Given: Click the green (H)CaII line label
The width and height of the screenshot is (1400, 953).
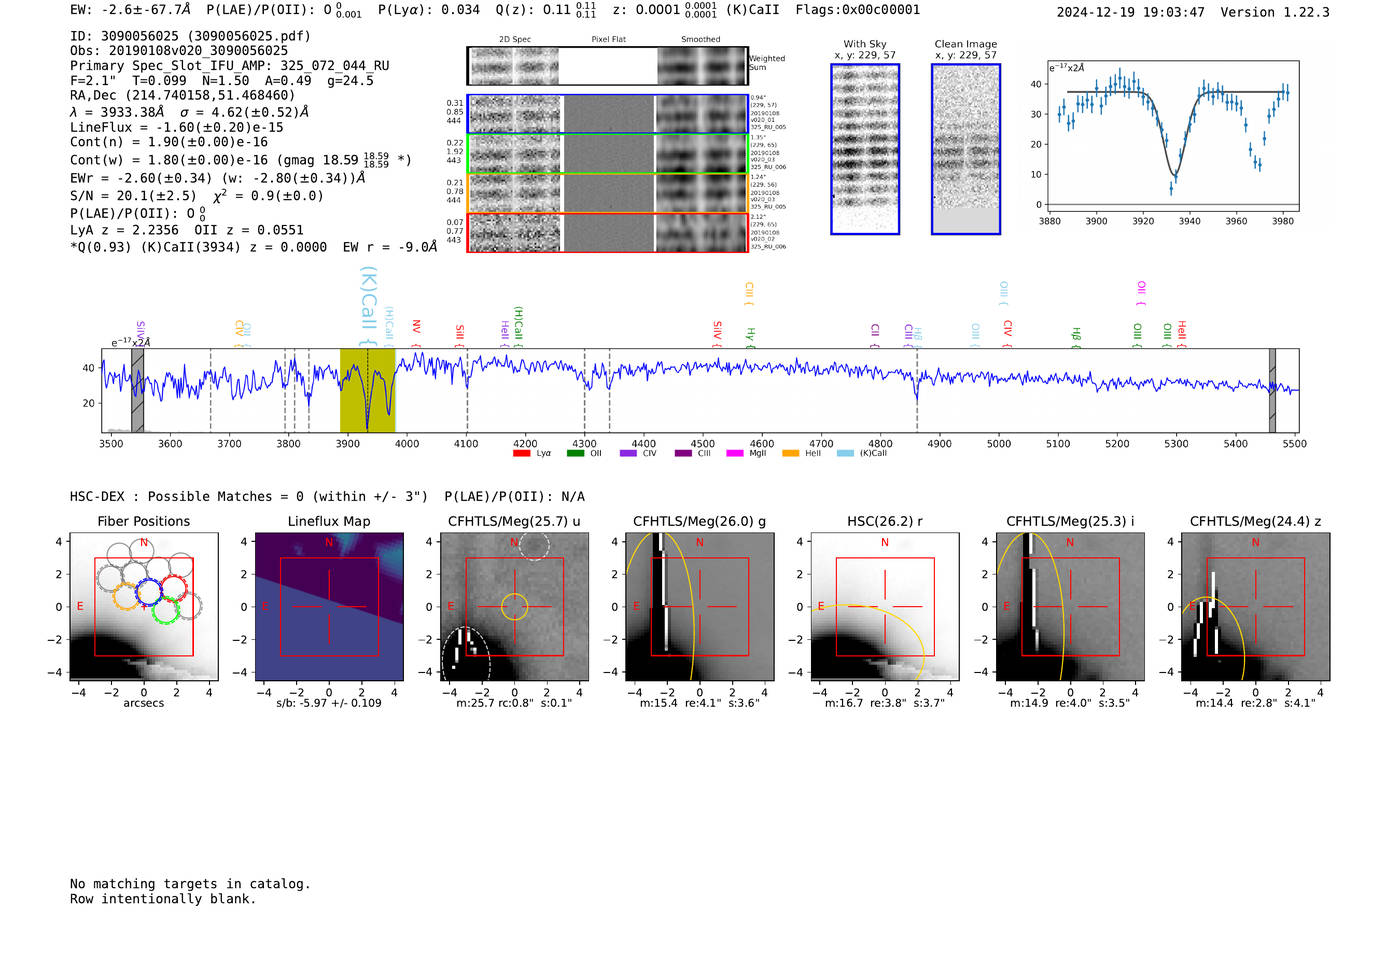Looking at the screenshot, I should tap(518, 327).
